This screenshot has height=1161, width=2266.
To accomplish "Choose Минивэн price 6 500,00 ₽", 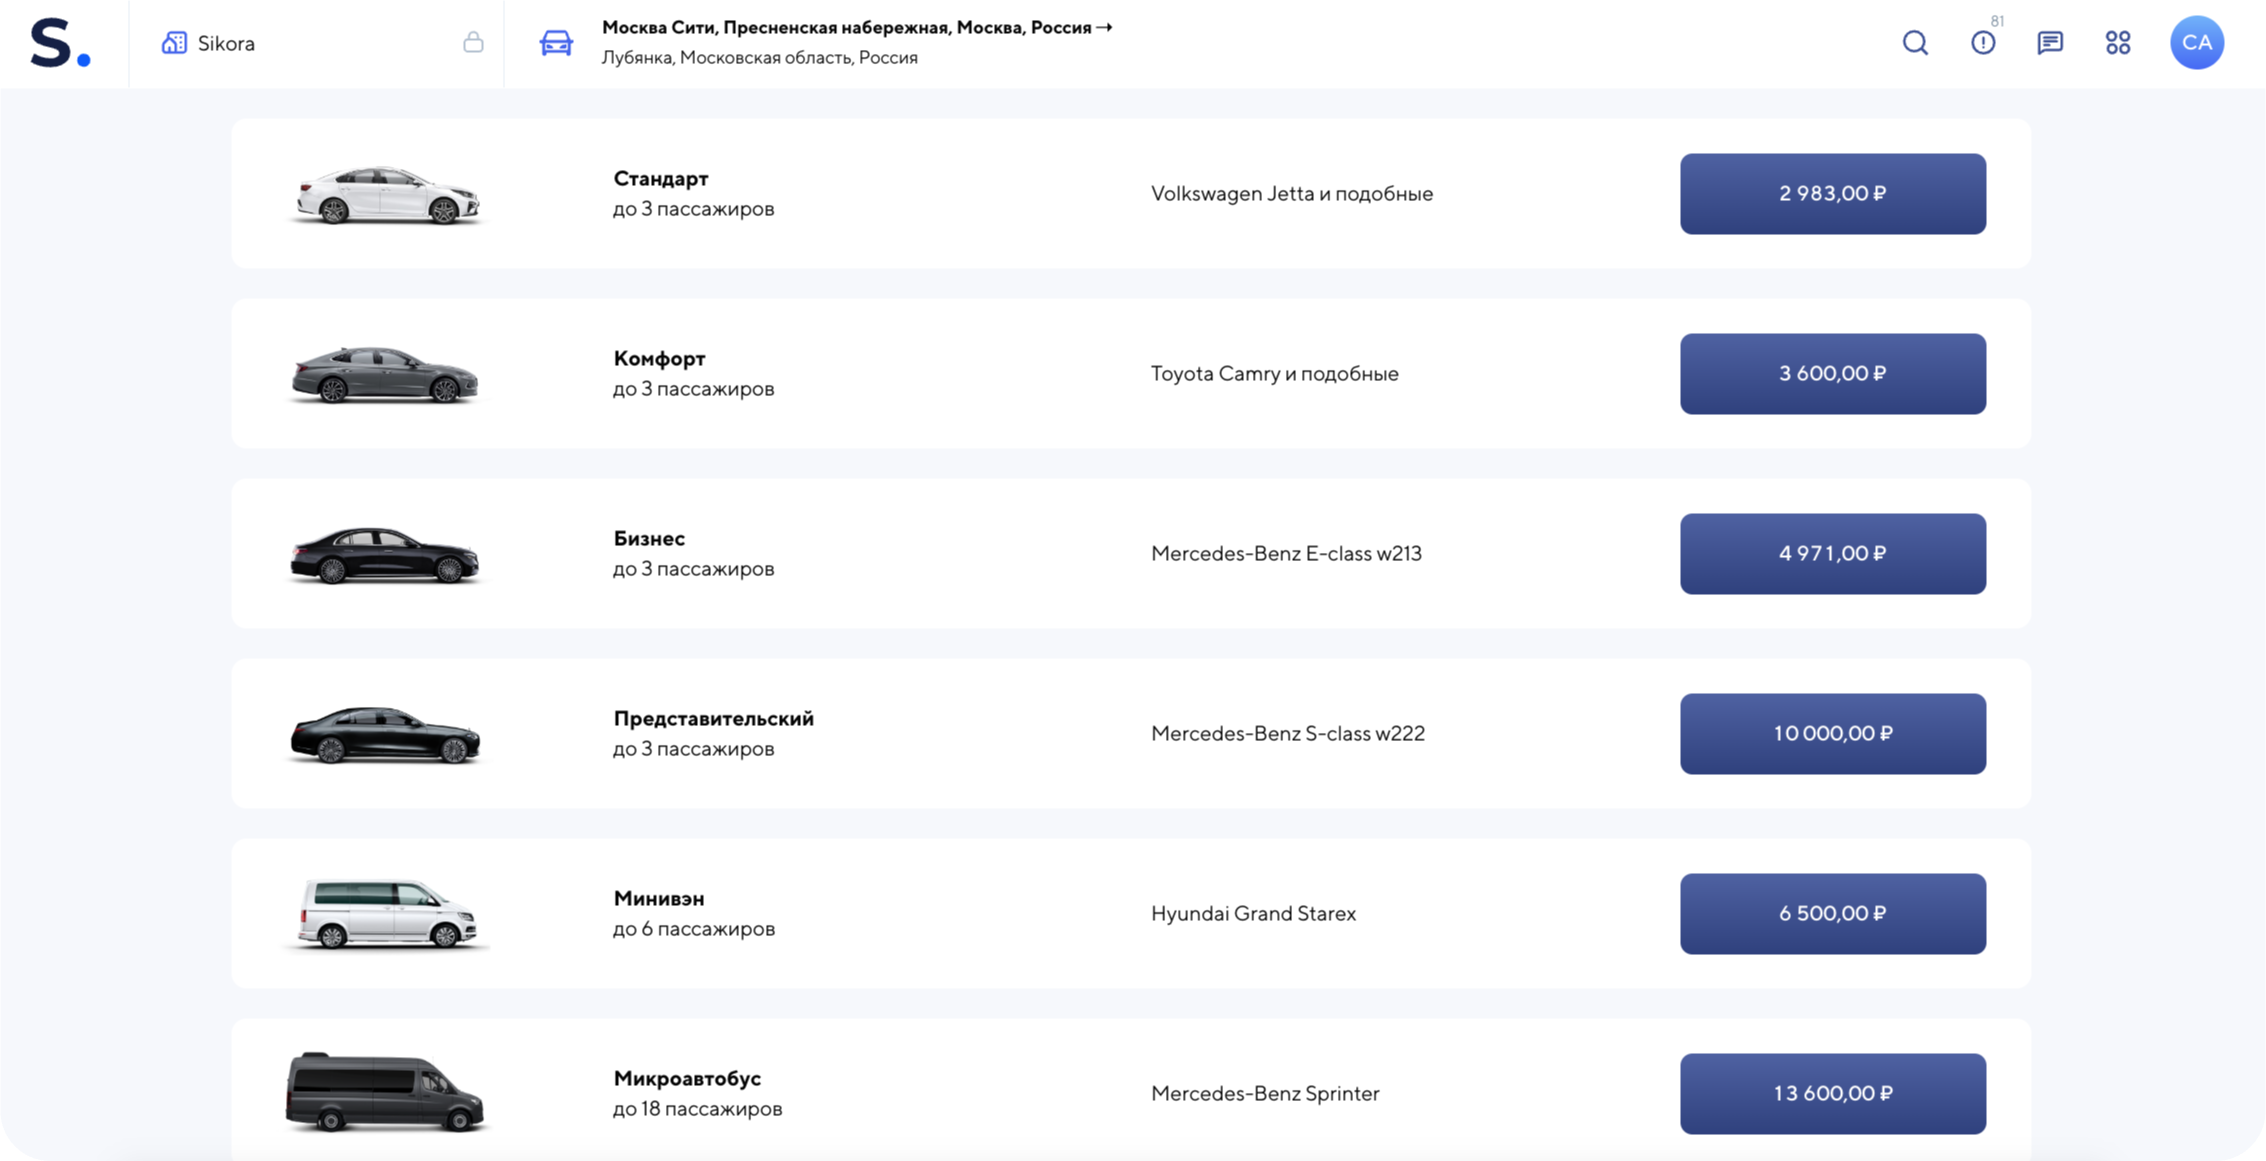I will tap(1833, 914).
